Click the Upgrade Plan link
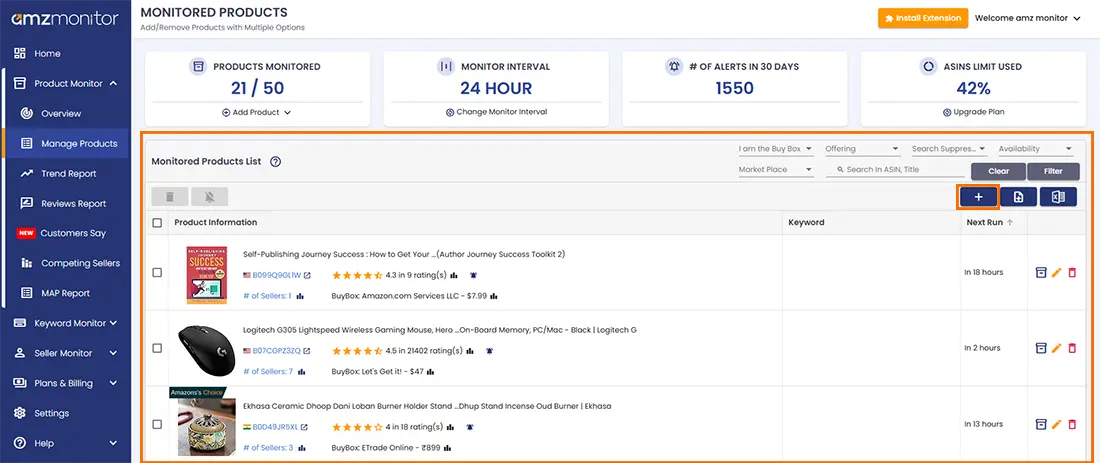 [x=972, y=112]
